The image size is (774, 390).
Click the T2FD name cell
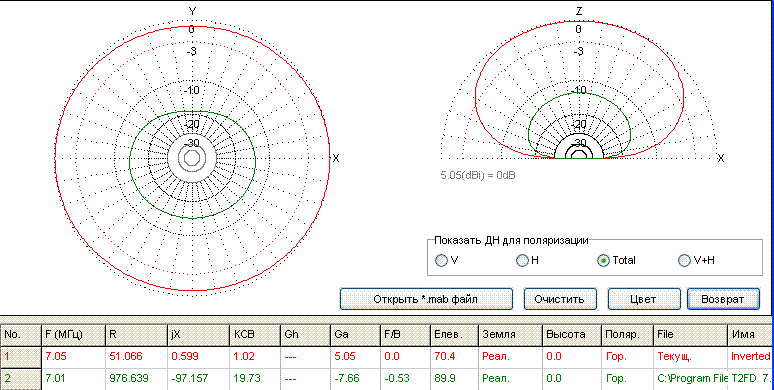750,379
